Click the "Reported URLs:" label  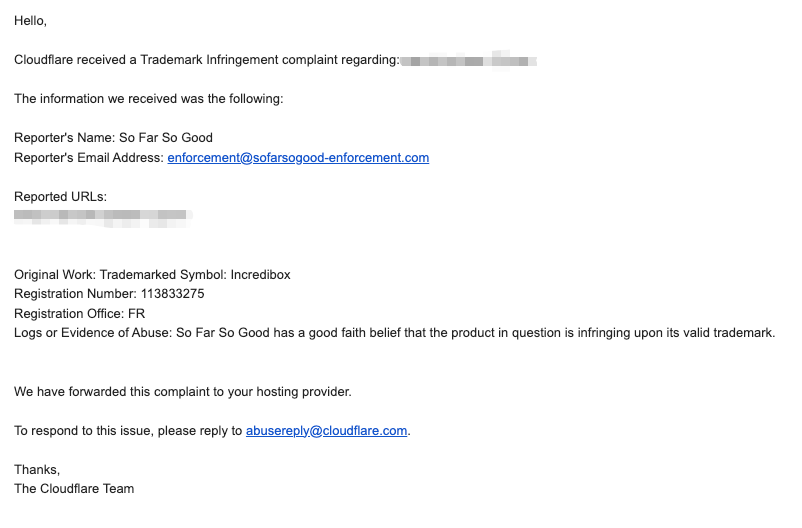(60, 197)
